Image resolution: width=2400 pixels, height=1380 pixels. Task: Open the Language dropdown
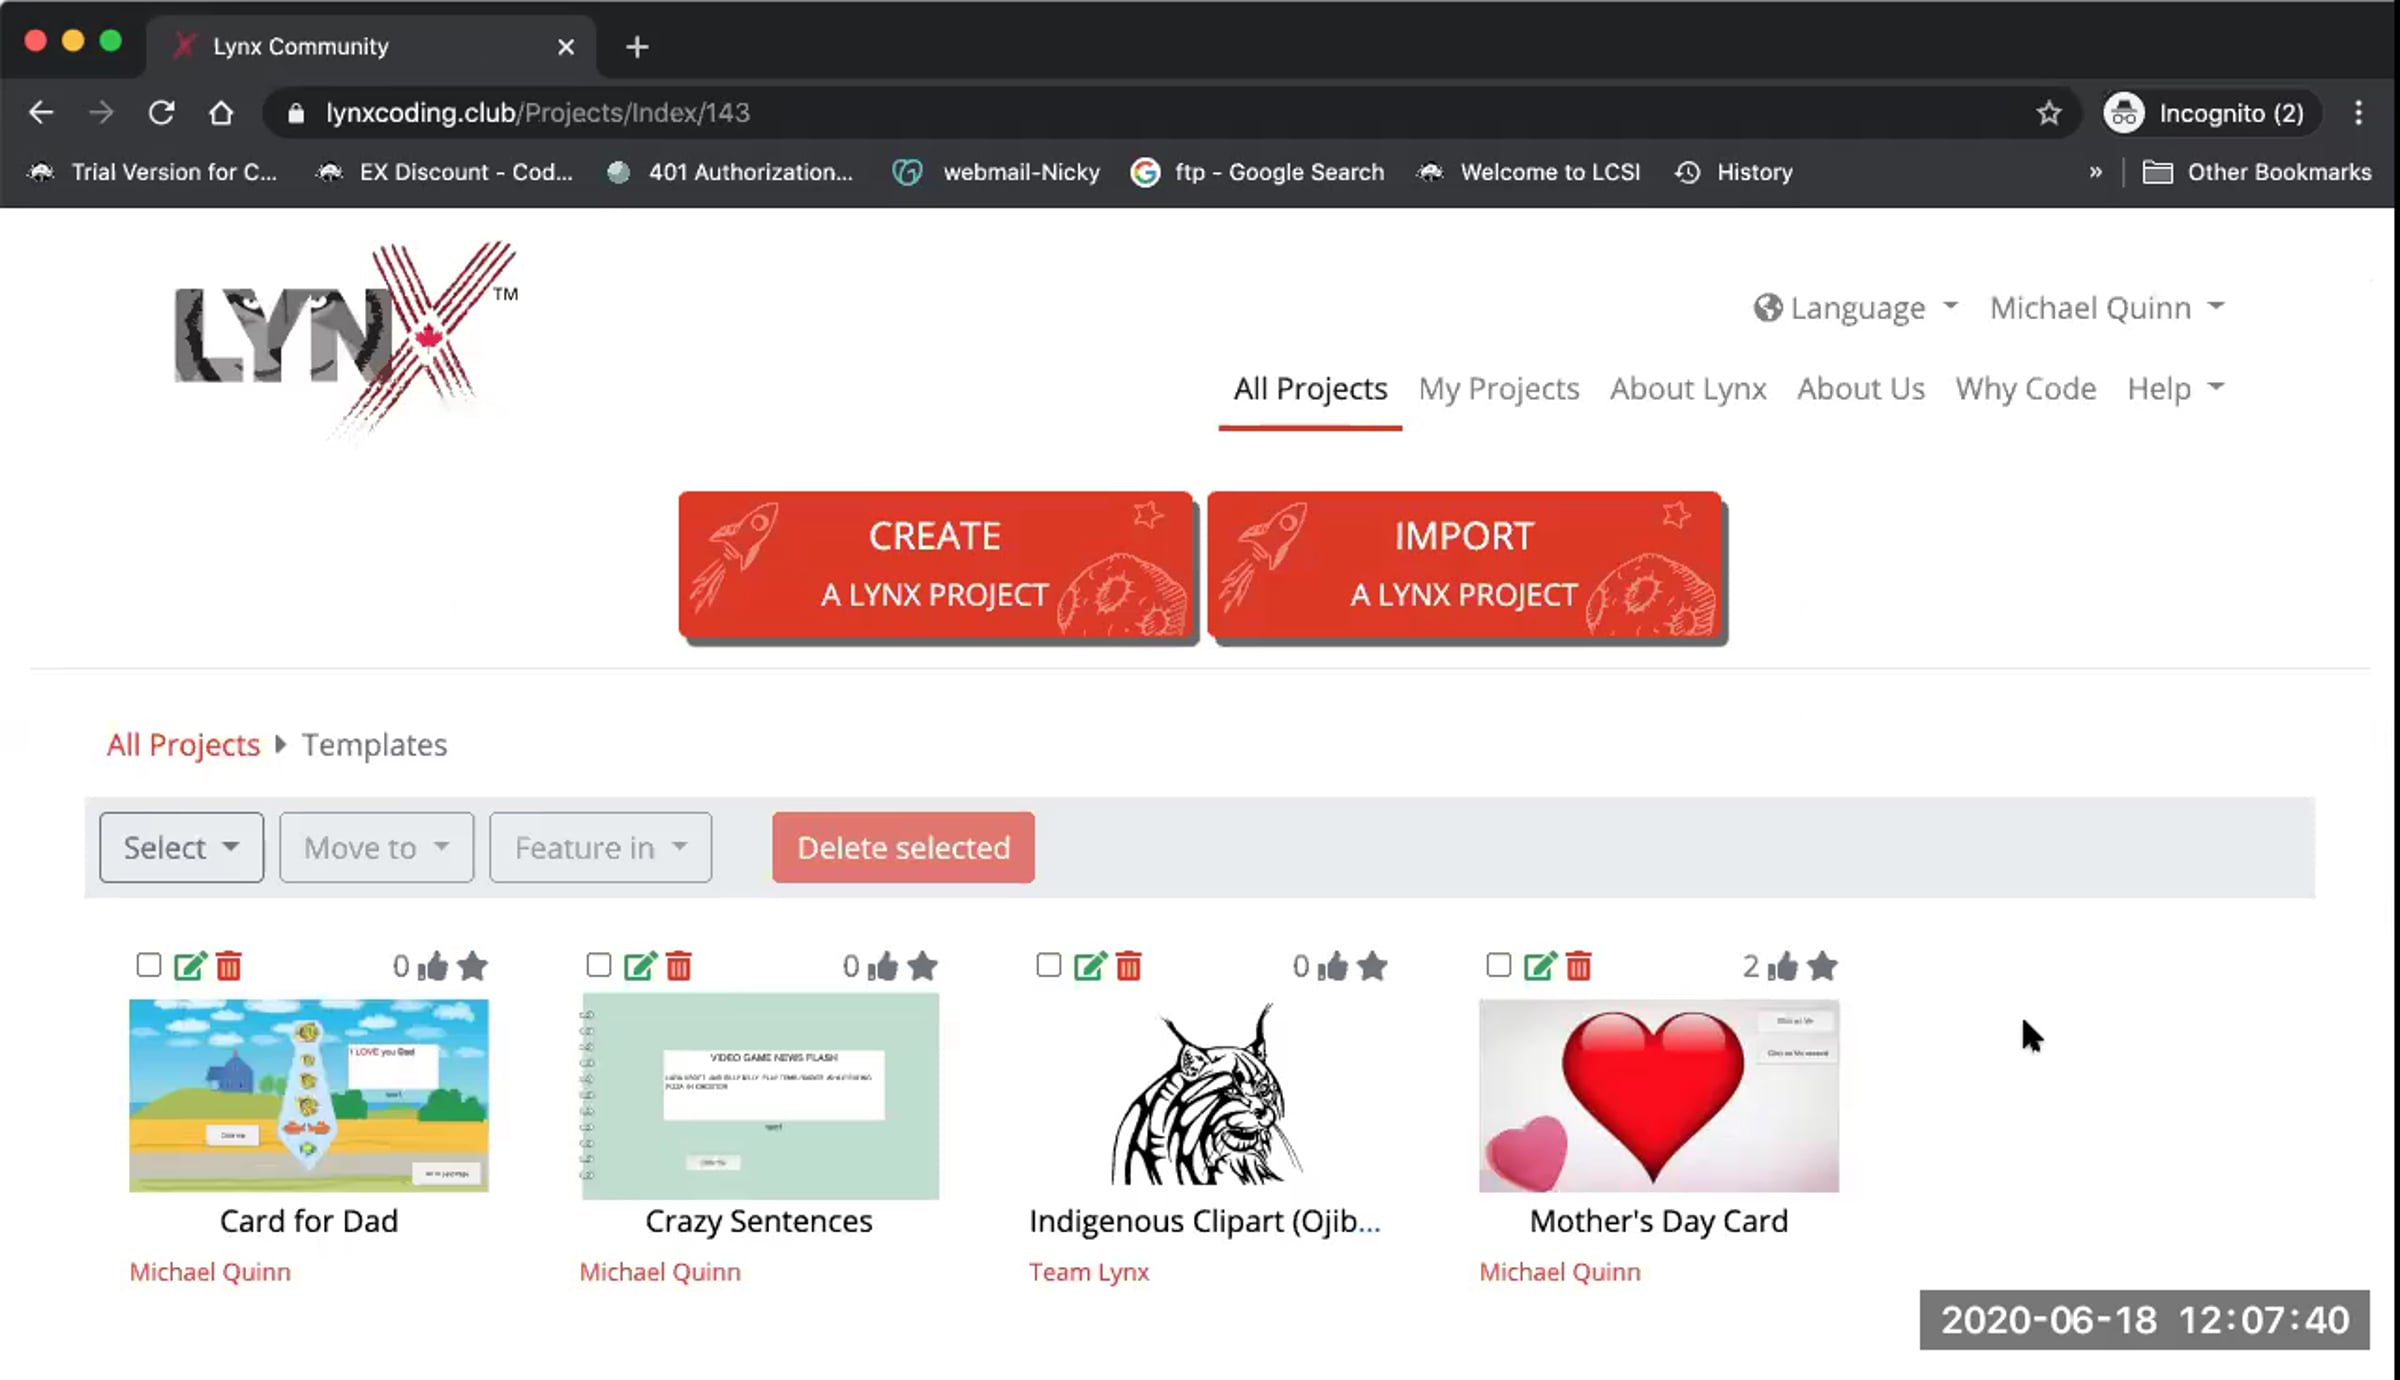[1856, 308]
